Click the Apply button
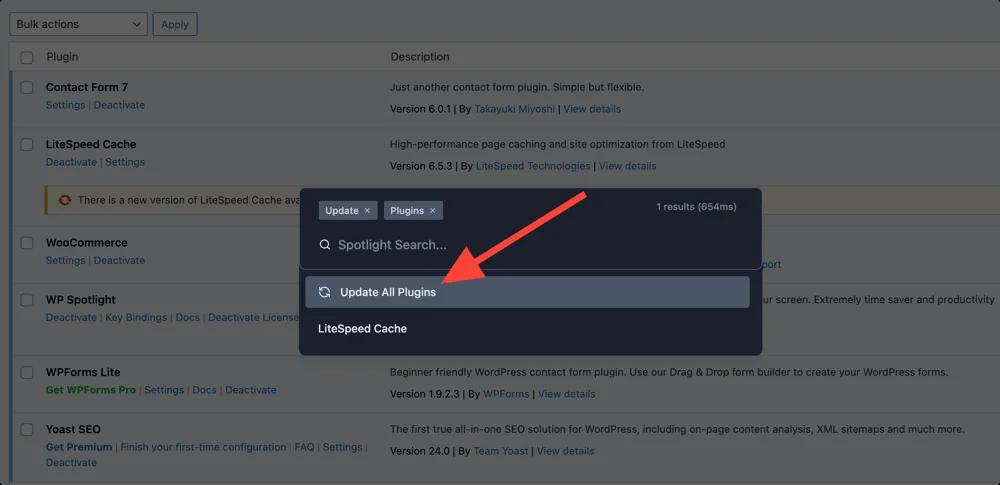 (175, 24)
